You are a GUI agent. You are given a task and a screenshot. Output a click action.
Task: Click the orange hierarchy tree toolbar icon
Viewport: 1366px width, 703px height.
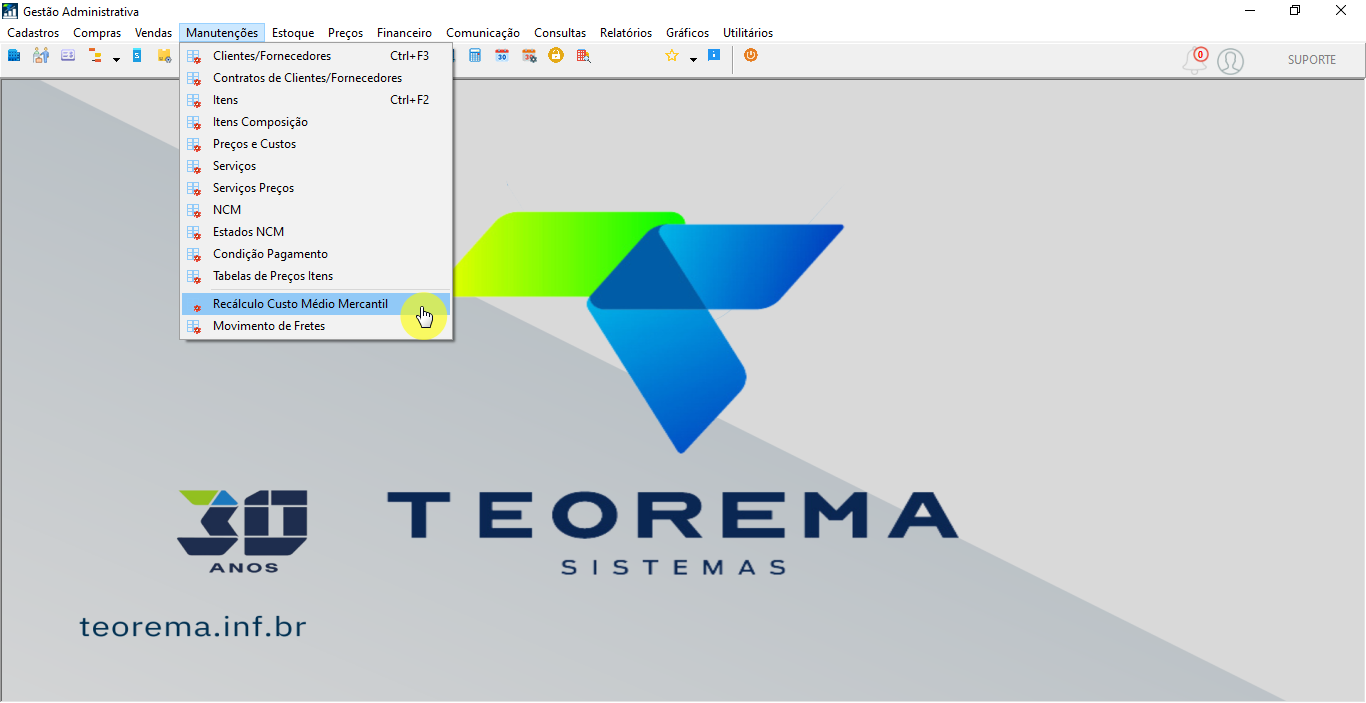[96, 56]
